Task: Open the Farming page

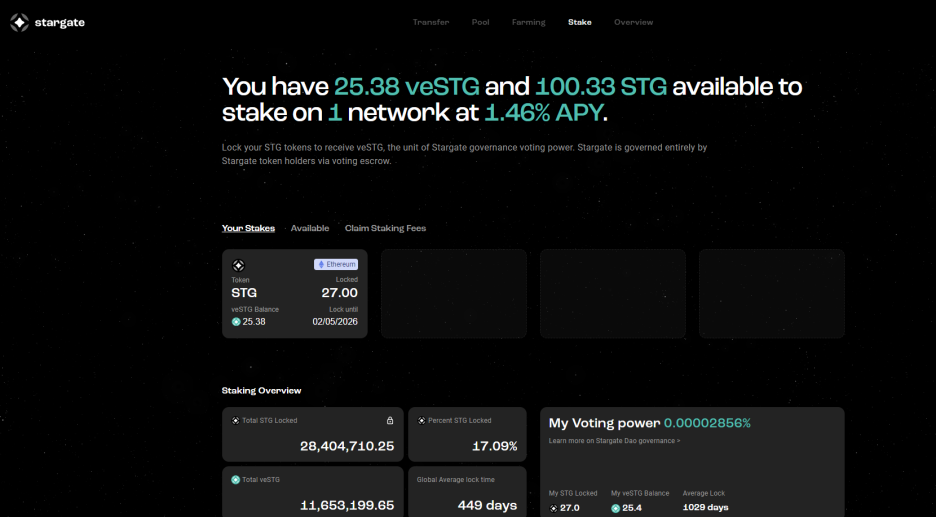Action: 528,22
